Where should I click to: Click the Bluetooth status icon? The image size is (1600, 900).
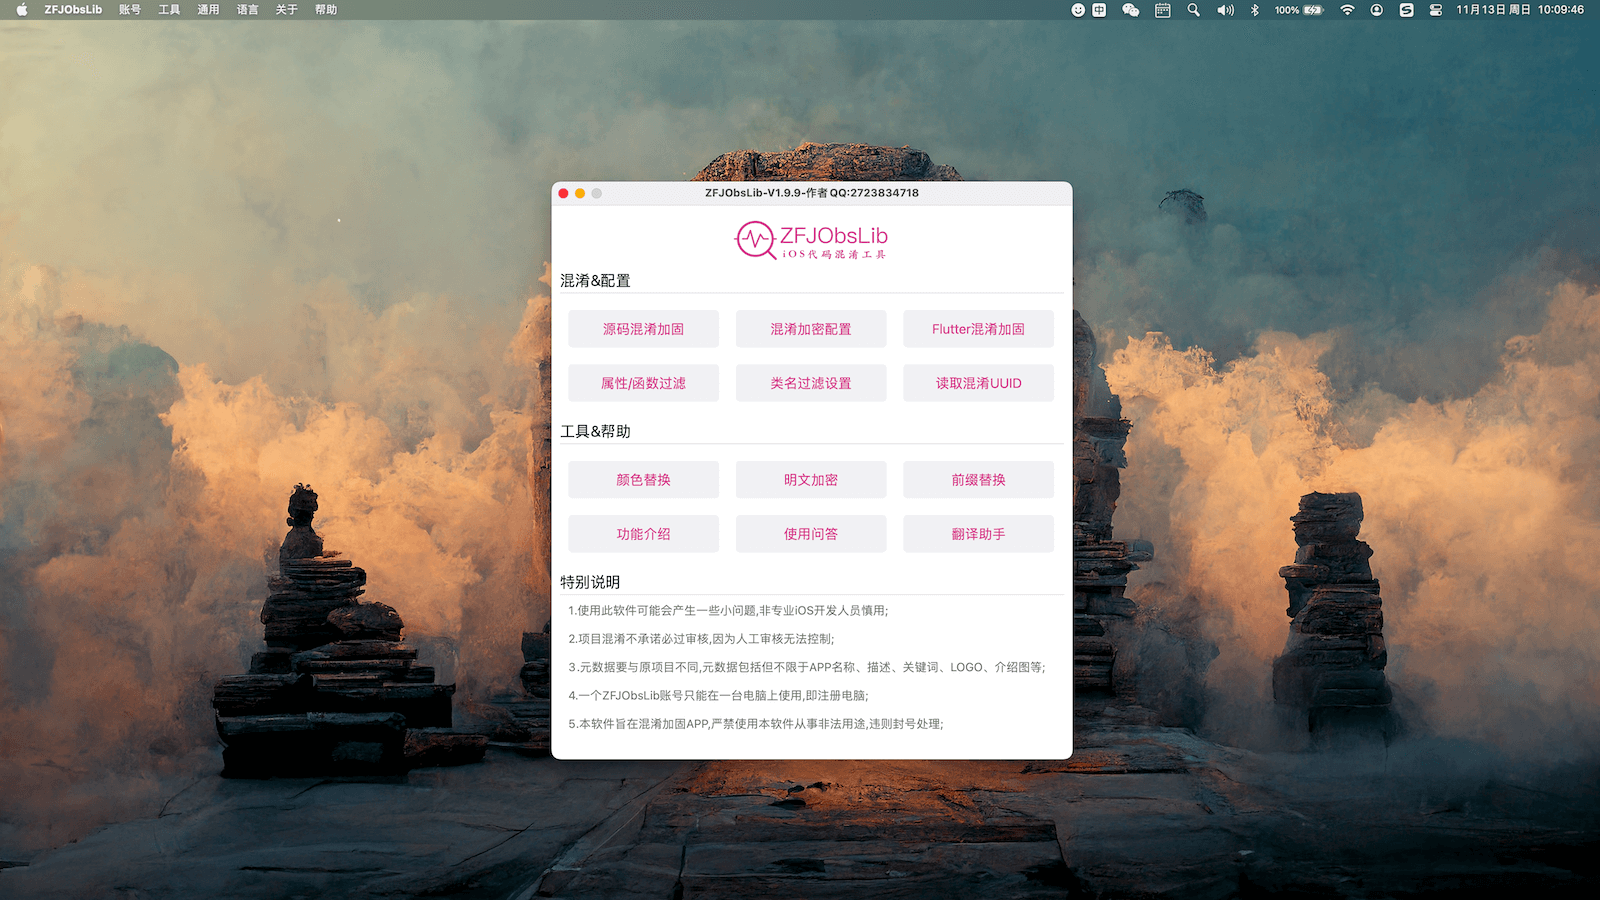tap(1255, 10)
